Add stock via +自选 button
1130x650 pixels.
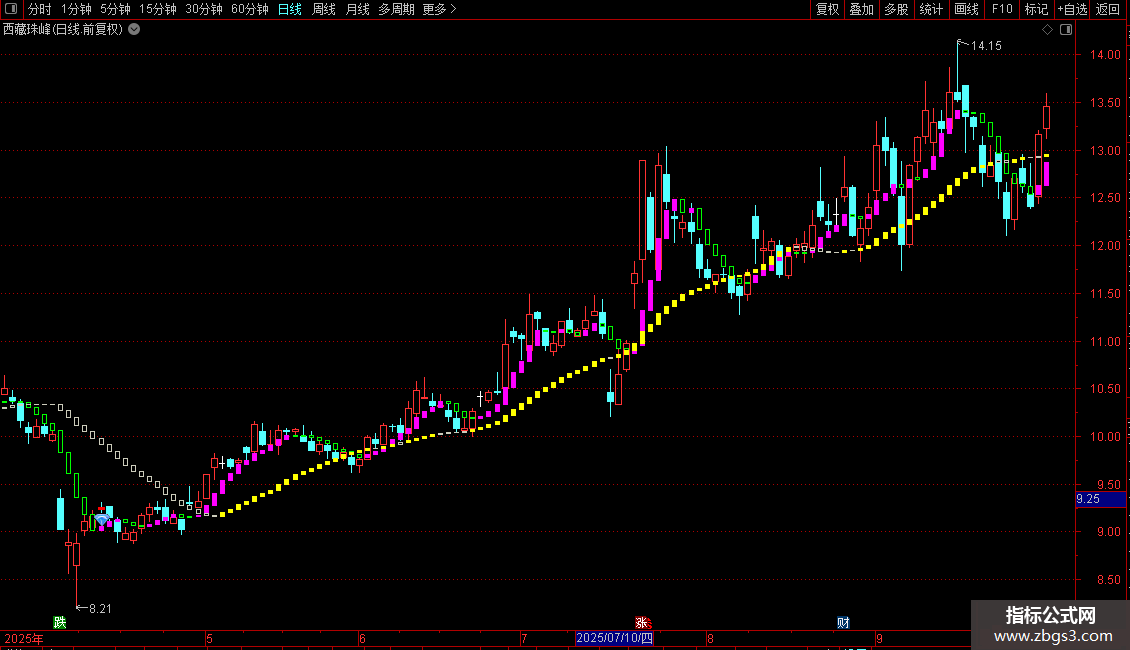(1072, 9)
